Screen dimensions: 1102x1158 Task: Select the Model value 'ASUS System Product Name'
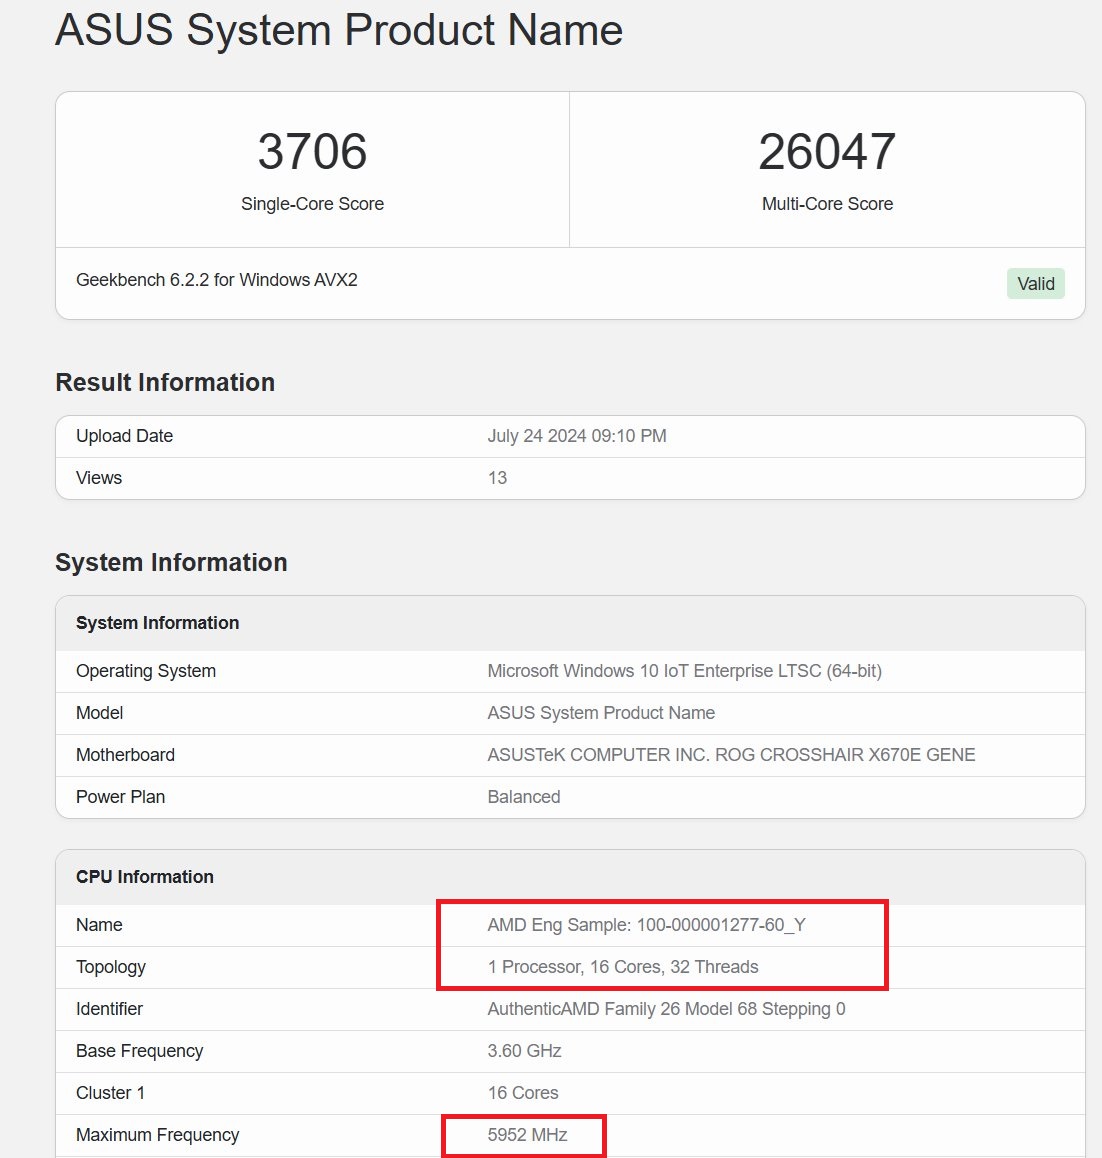[x=601, y=713]
